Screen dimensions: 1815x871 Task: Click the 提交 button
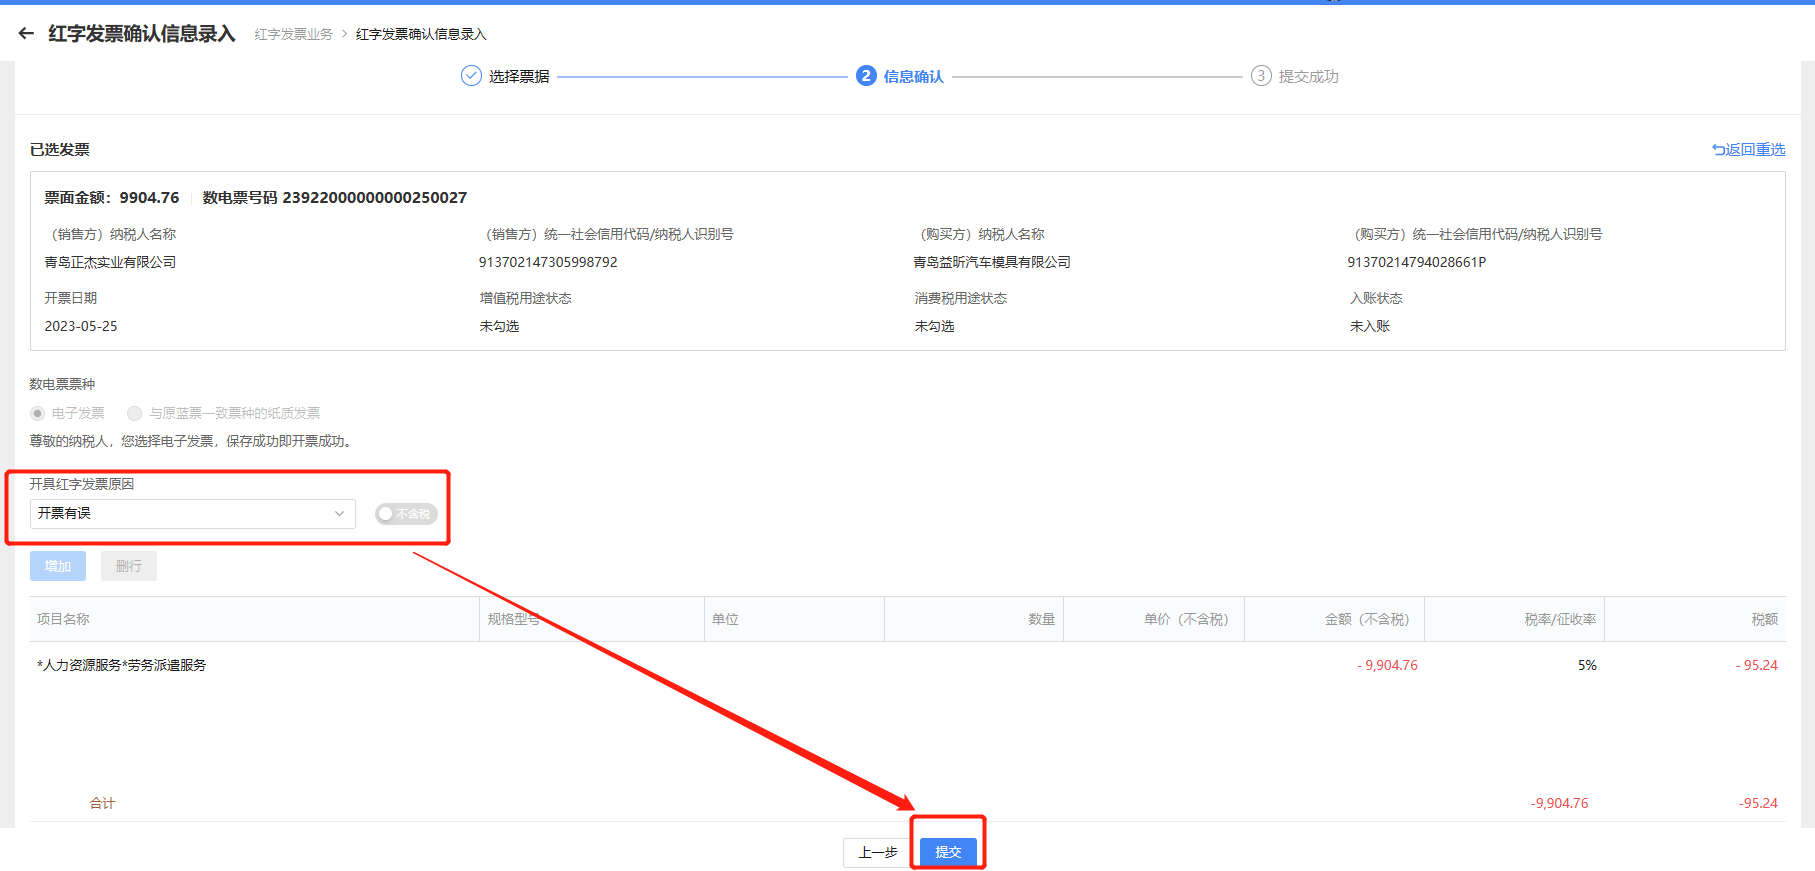pos(948,852)
